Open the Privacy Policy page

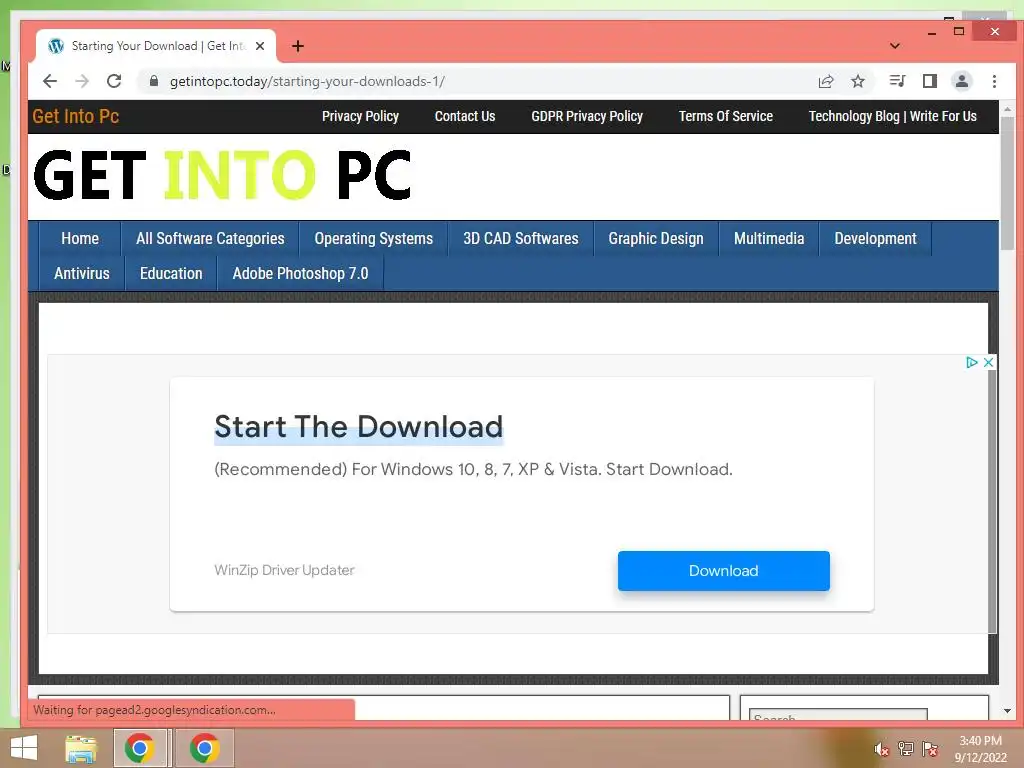[x=360, y=116]
